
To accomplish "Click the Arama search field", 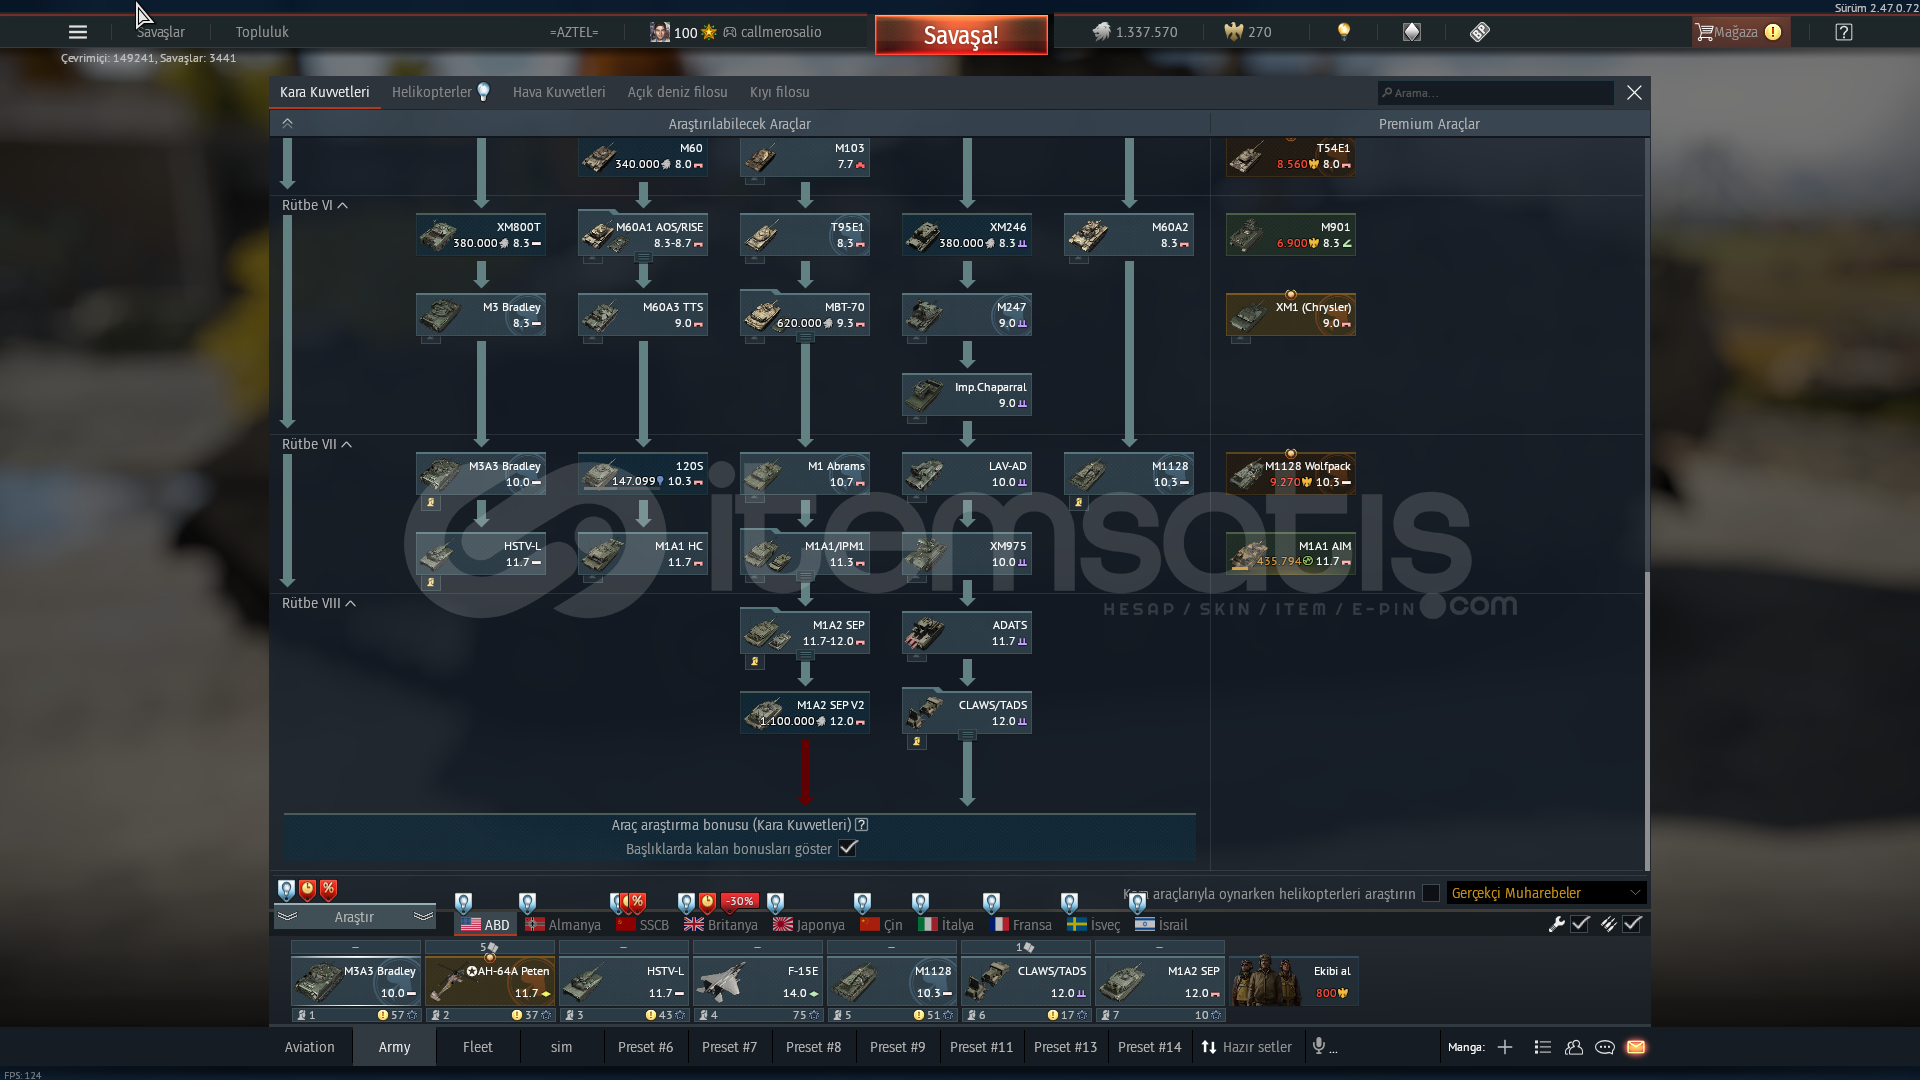I will 1495,93.
